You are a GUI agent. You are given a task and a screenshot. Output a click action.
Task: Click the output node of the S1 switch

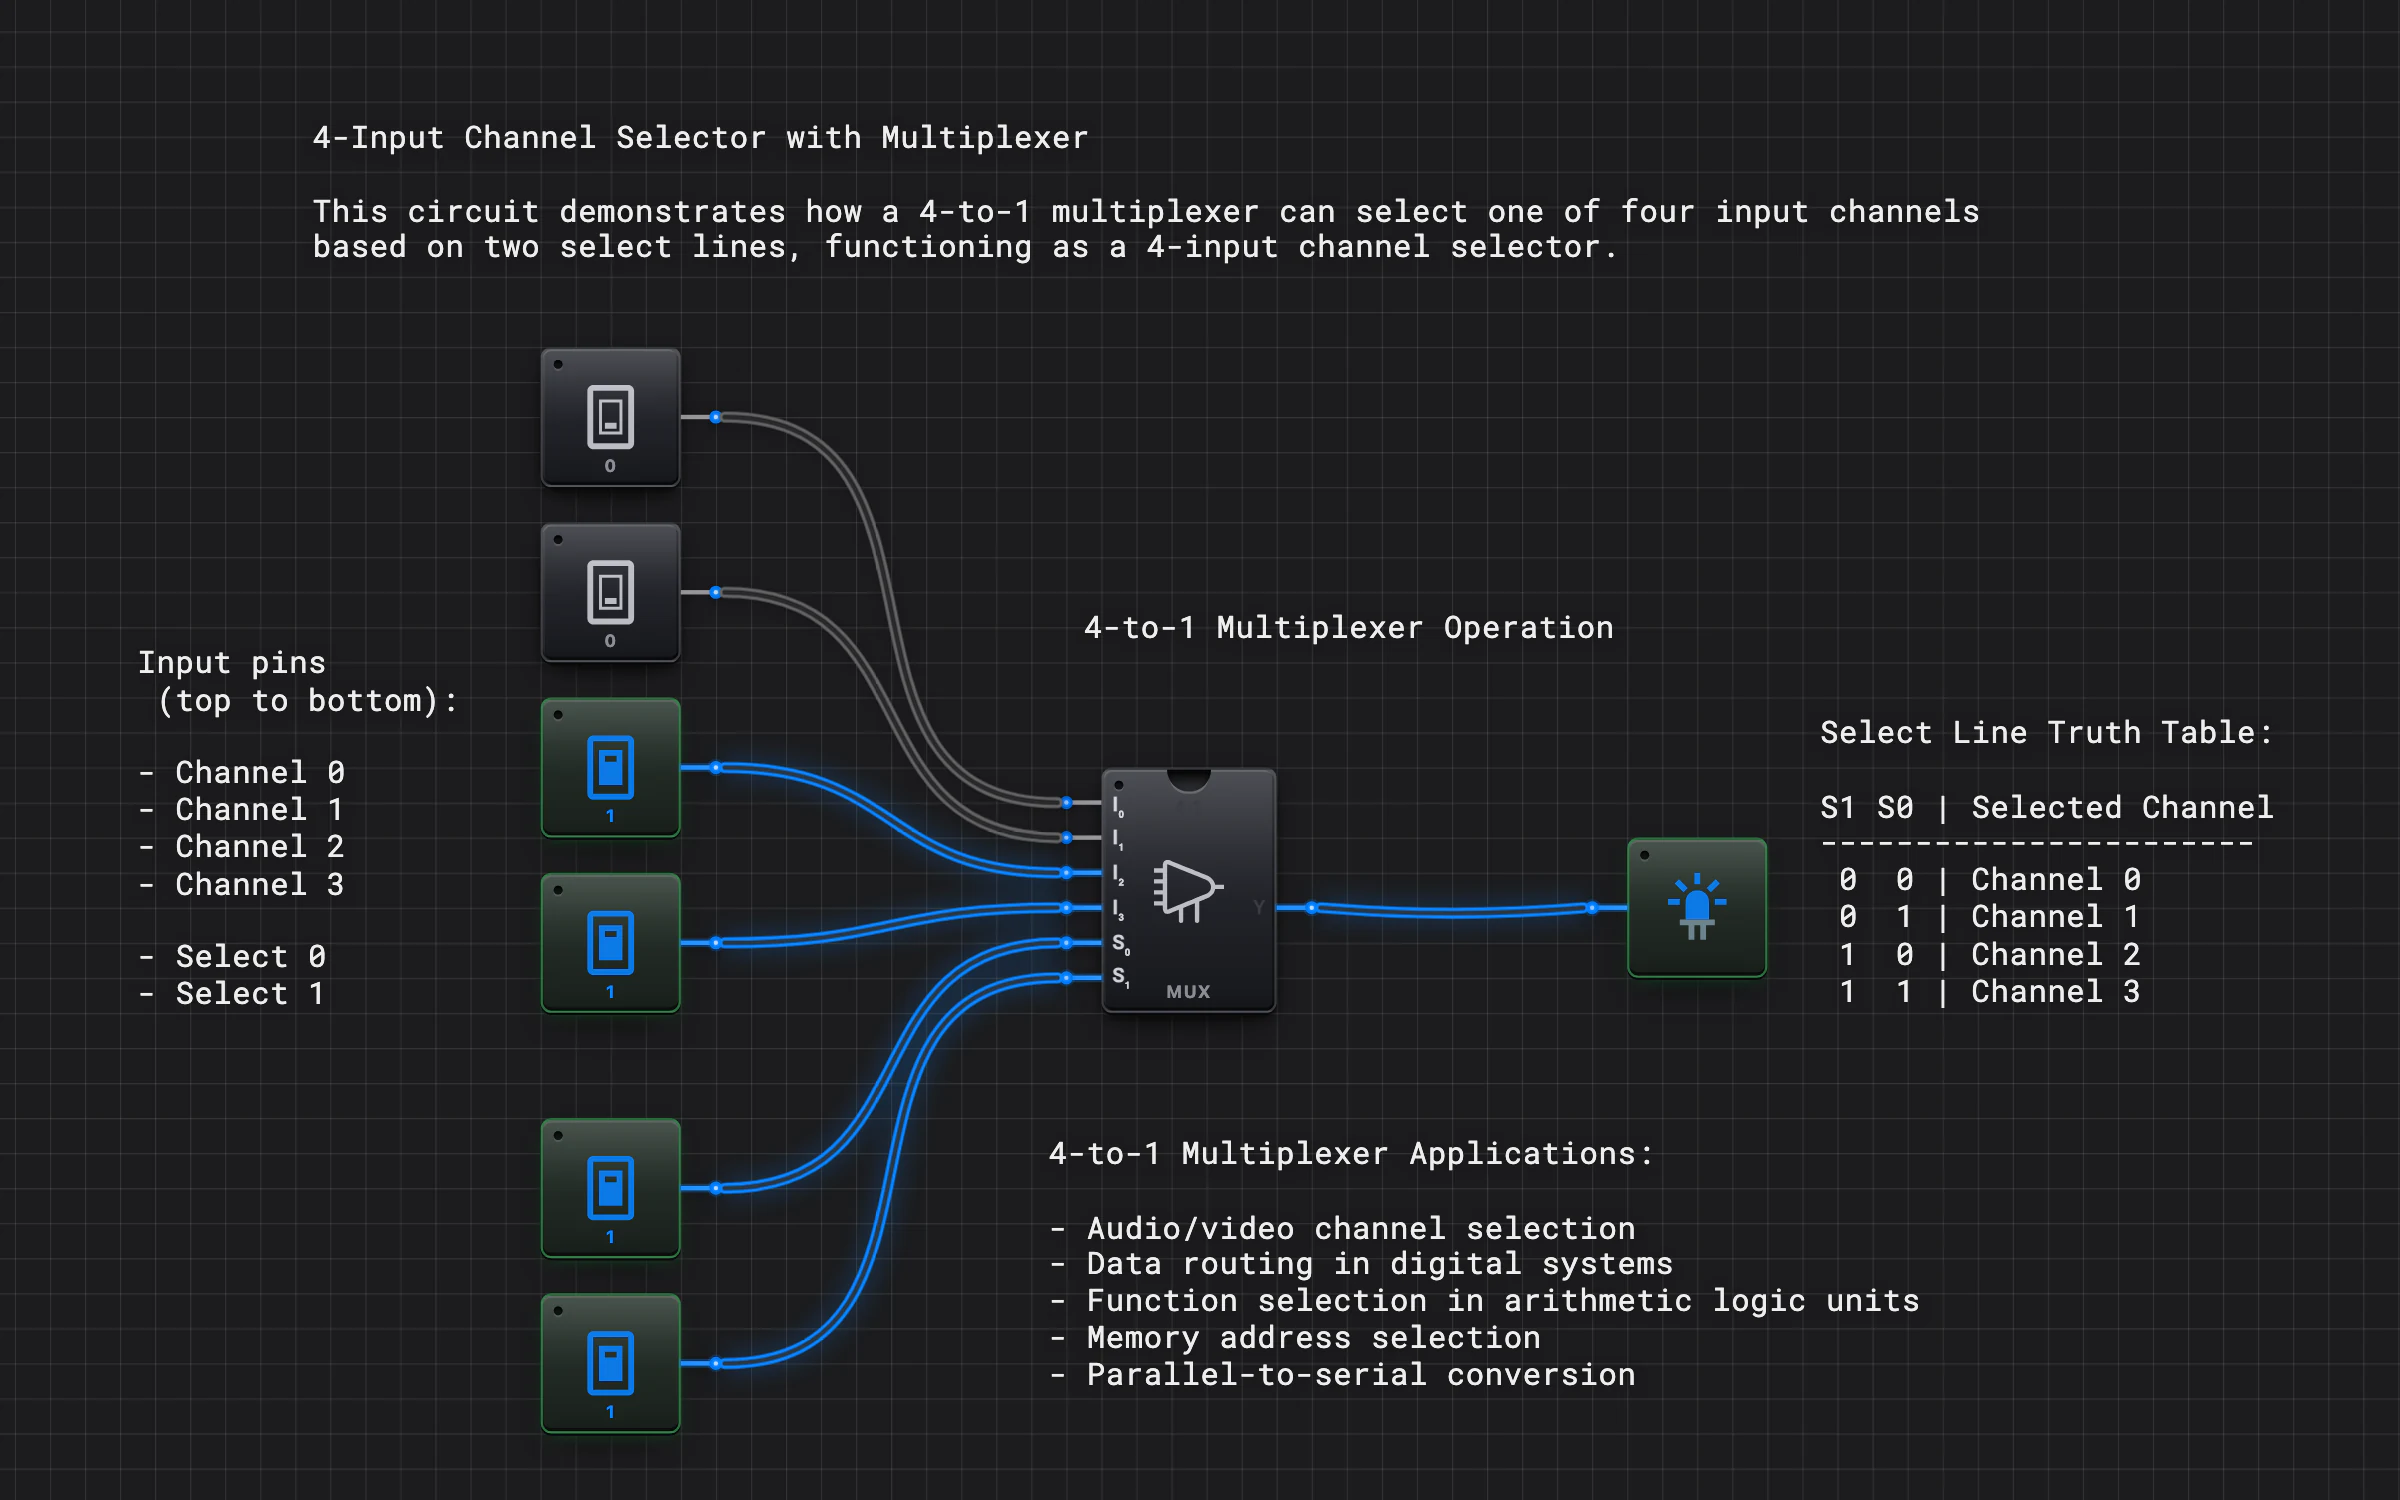[716, 1363]
